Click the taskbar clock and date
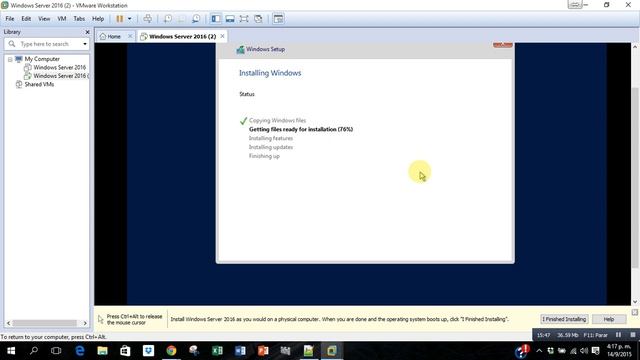This screenshot has height=360, width=640. tap(618, 351)
